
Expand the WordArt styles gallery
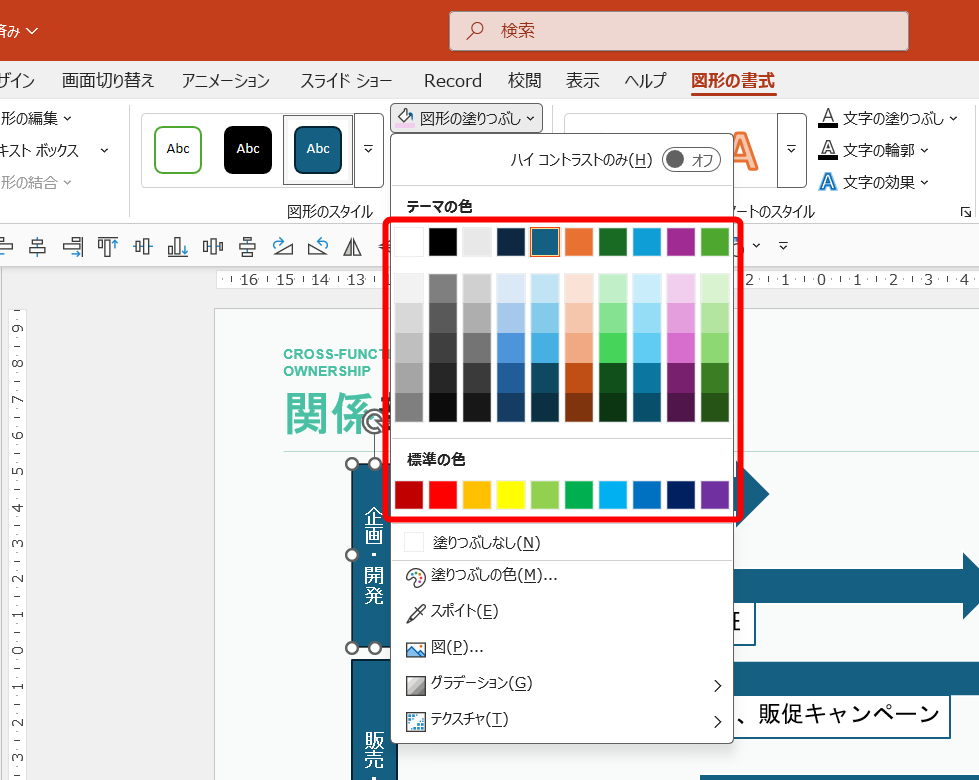pos(792,150)
